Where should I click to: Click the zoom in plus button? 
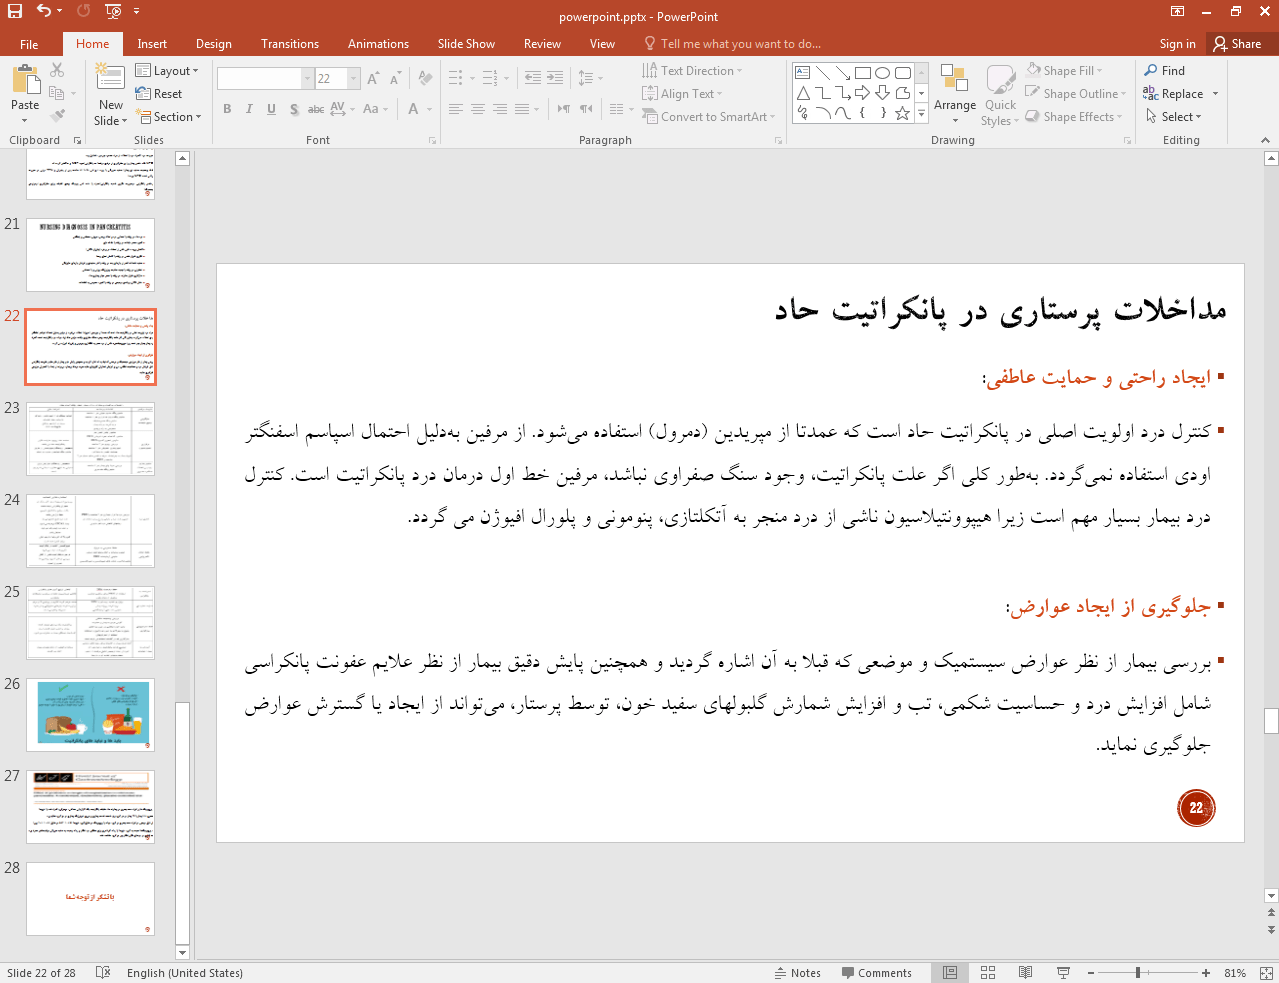click(1206, 973)
